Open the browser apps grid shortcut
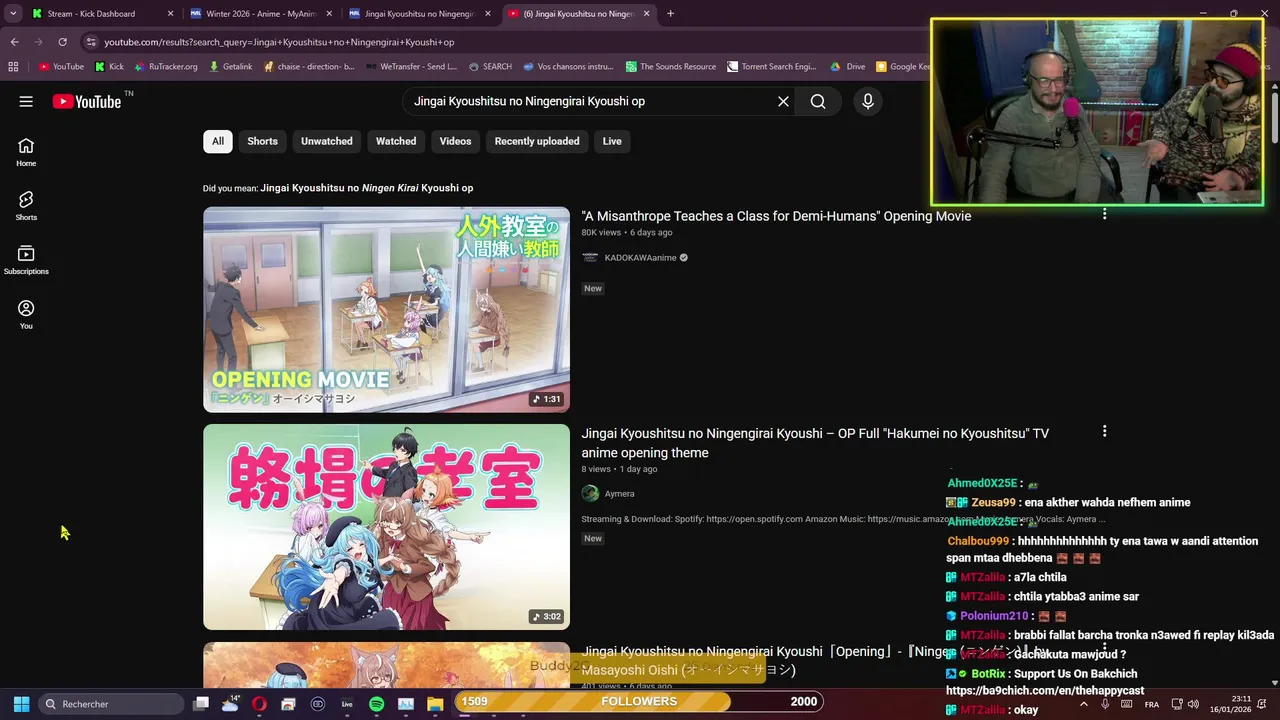This screenshot has height=720, width=1280. [x=13, y=67]
